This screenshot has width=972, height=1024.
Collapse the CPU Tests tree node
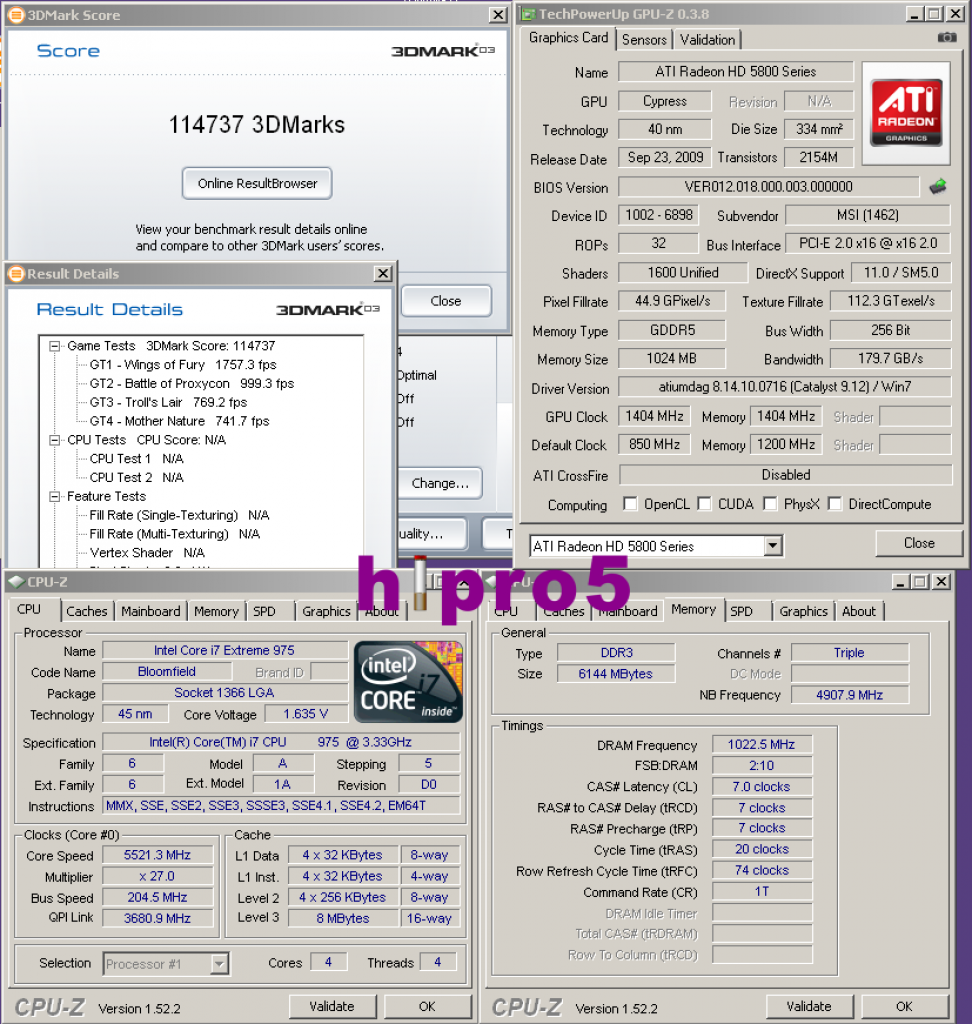(55, 440)
